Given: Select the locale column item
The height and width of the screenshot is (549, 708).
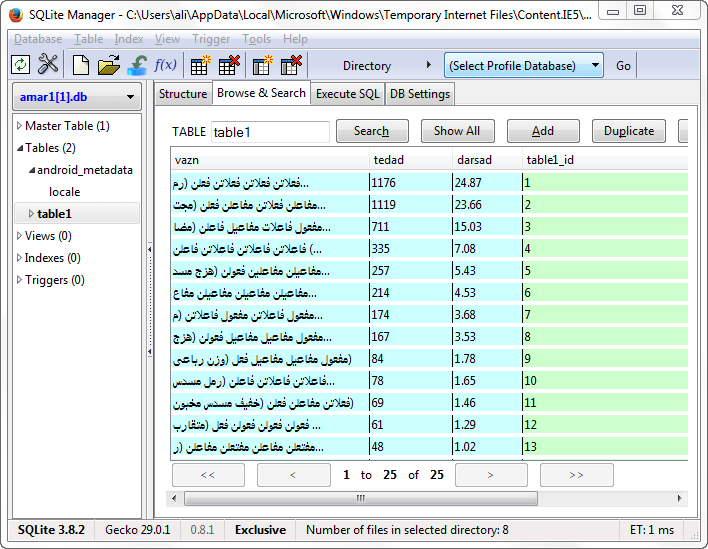Looking at the screenshot, I should click(65, 192).
